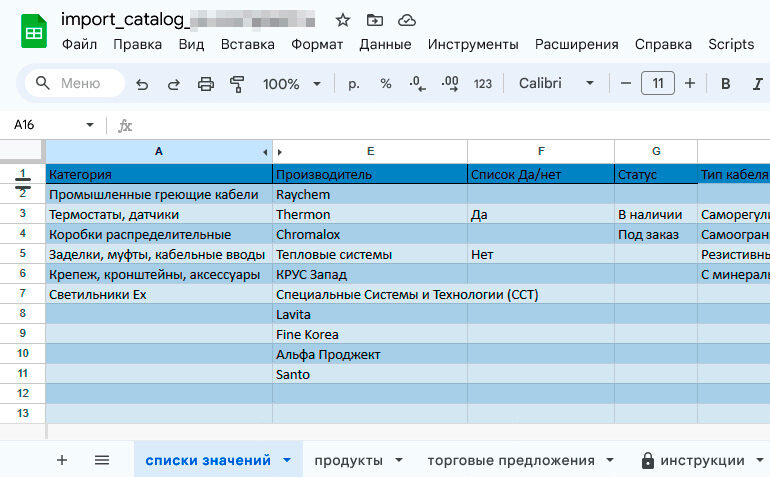Screen dimensions: 770x477
Task: Star the import_catalog document
Action: [343, 20]
